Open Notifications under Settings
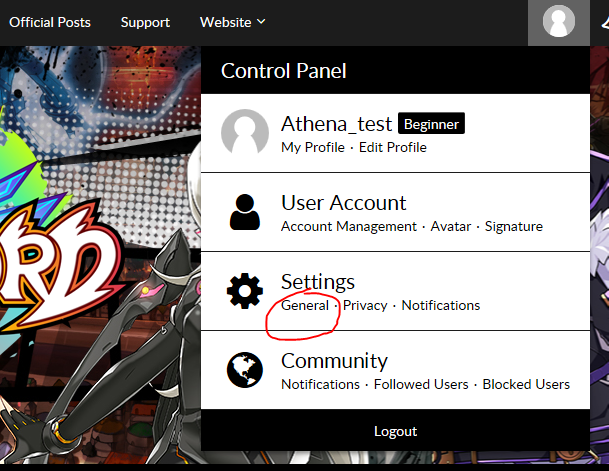This screenshot has height=471, width=609. (441, 305)
